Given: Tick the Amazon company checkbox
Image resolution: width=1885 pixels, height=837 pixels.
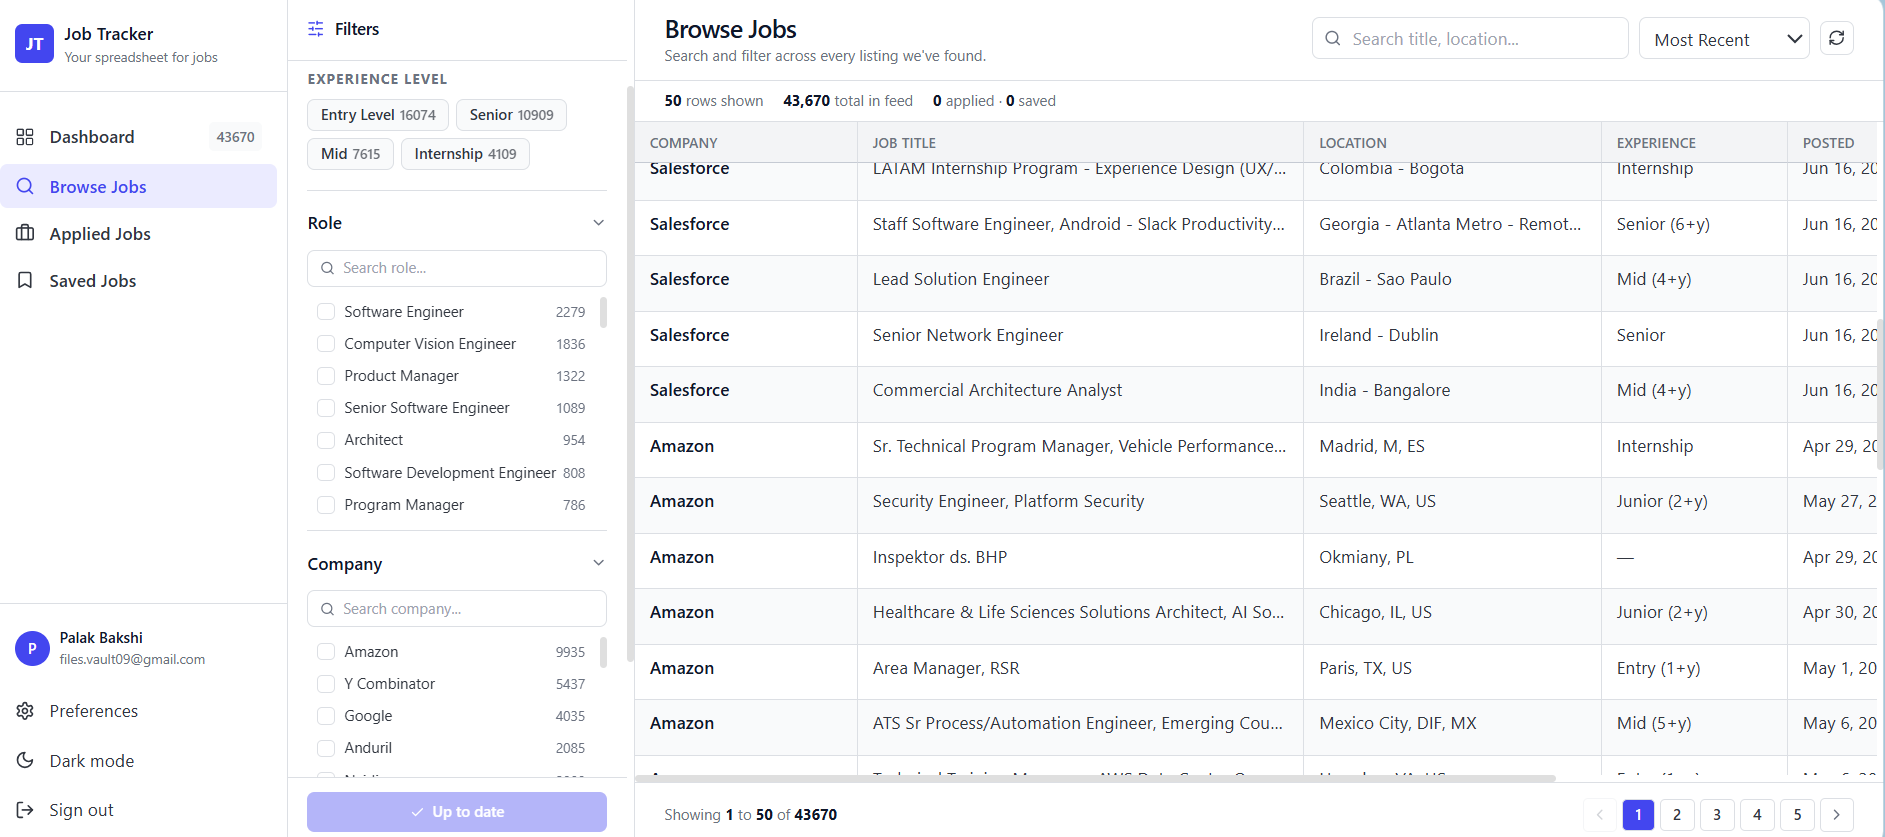Looking at the screenshot, I should (326, 652).
